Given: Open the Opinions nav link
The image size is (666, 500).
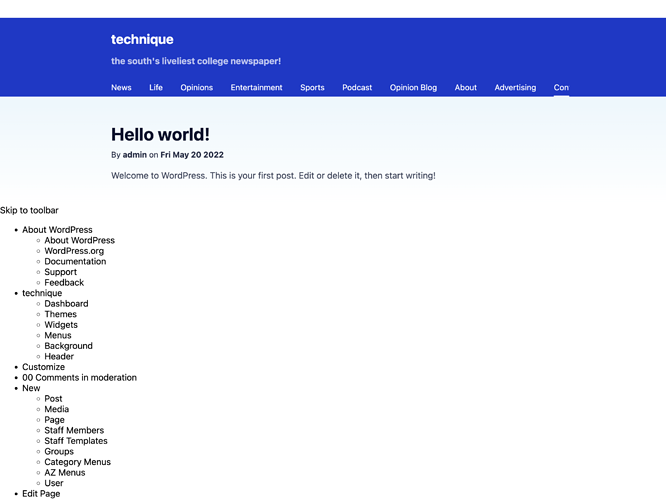Looking at the screenshot, I should (196, 88).
